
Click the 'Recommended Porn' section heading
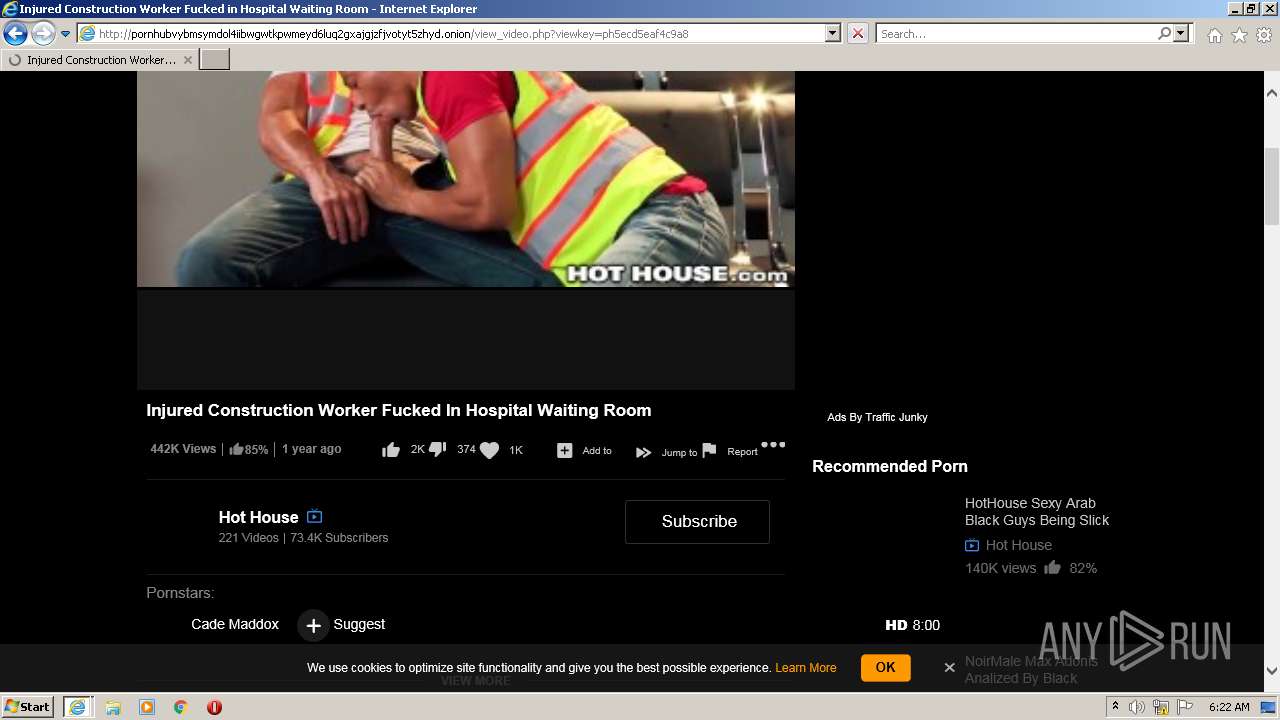click(x=889, y=466)
